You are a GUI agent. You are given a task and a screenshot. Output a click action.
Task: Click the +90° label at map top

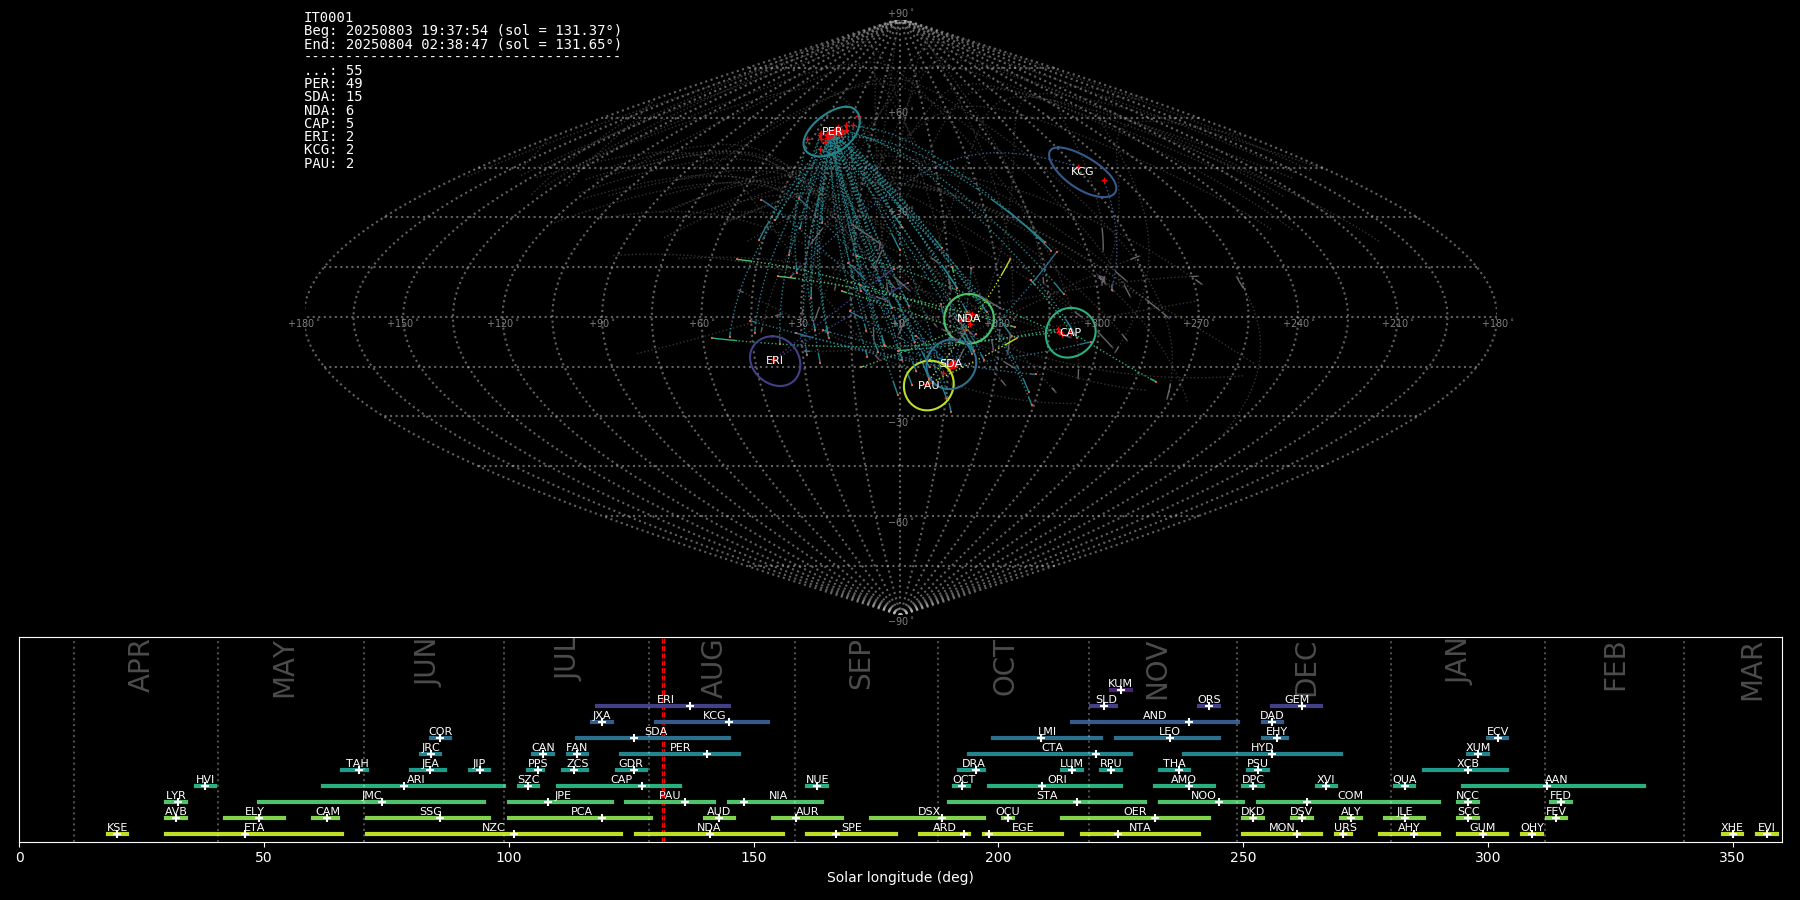pos(900,14)
